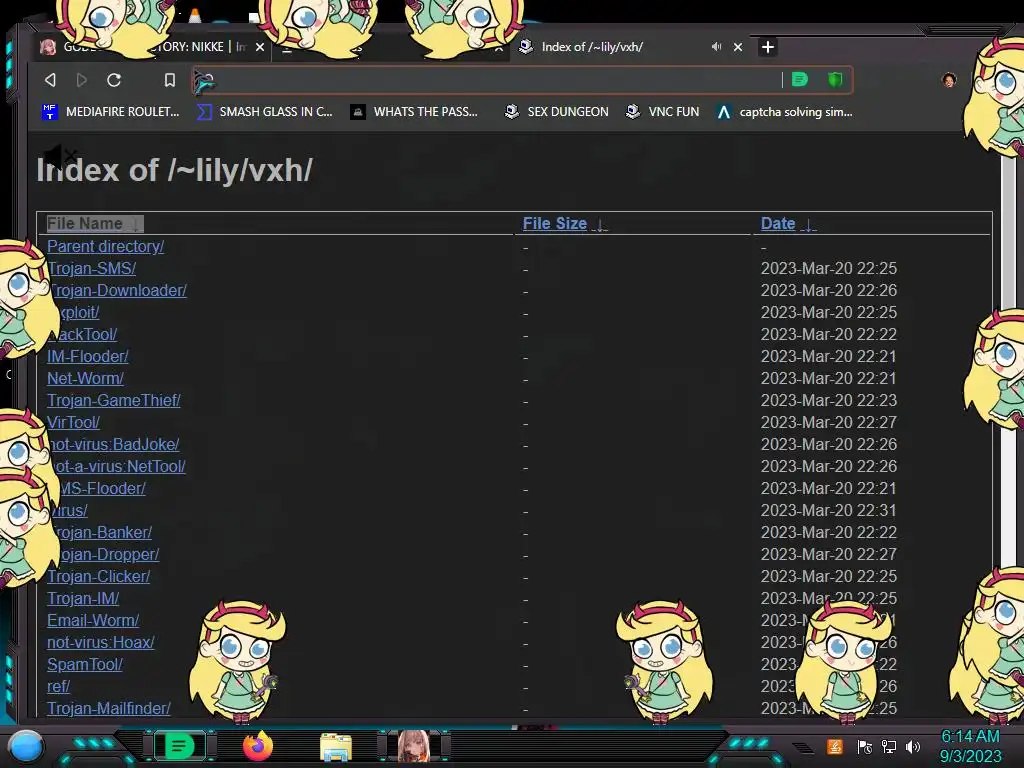Open the not-a-virus:NetTool/ folder link
1024x768 pixels.
pyautogui.click(x=116, y=466)
